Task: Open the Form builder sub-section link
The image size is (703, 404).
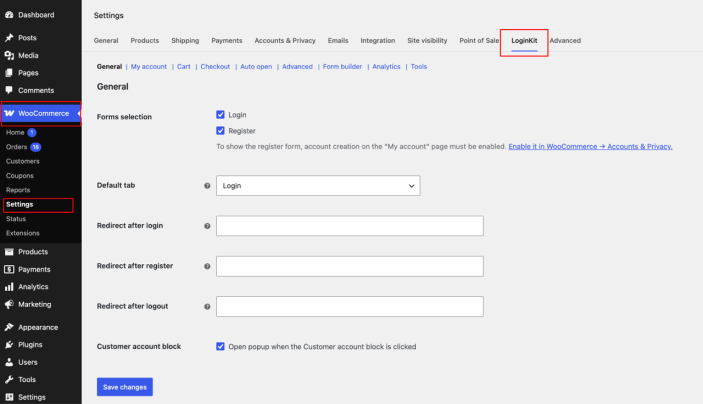Action: tap(343, 66)
